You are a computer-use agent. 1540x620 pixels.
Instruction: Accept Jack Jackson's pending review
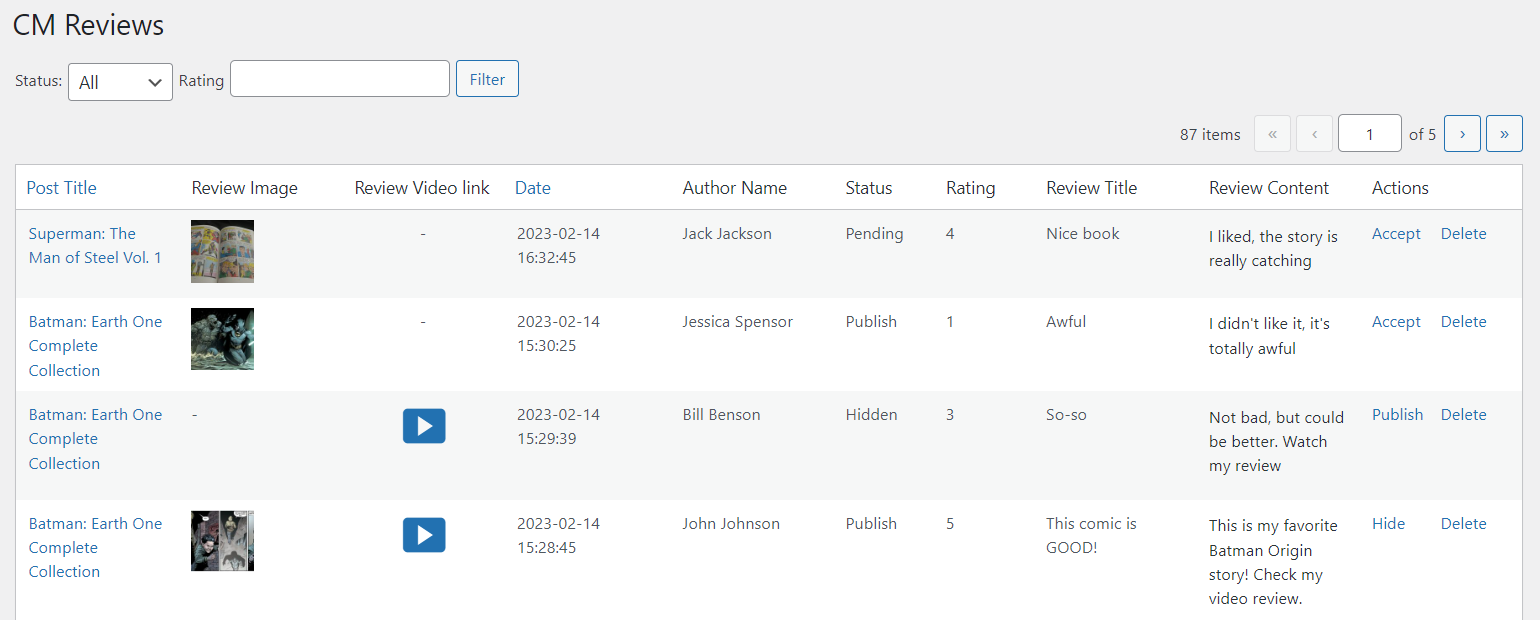pos(1396,234)
